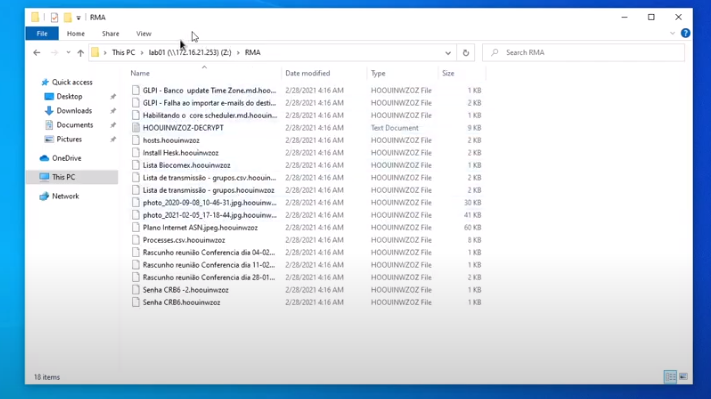Select Rascunho reunião Conferencia dia 04-02 file
The width and height of the screenshot is (711, 399).
209,253
